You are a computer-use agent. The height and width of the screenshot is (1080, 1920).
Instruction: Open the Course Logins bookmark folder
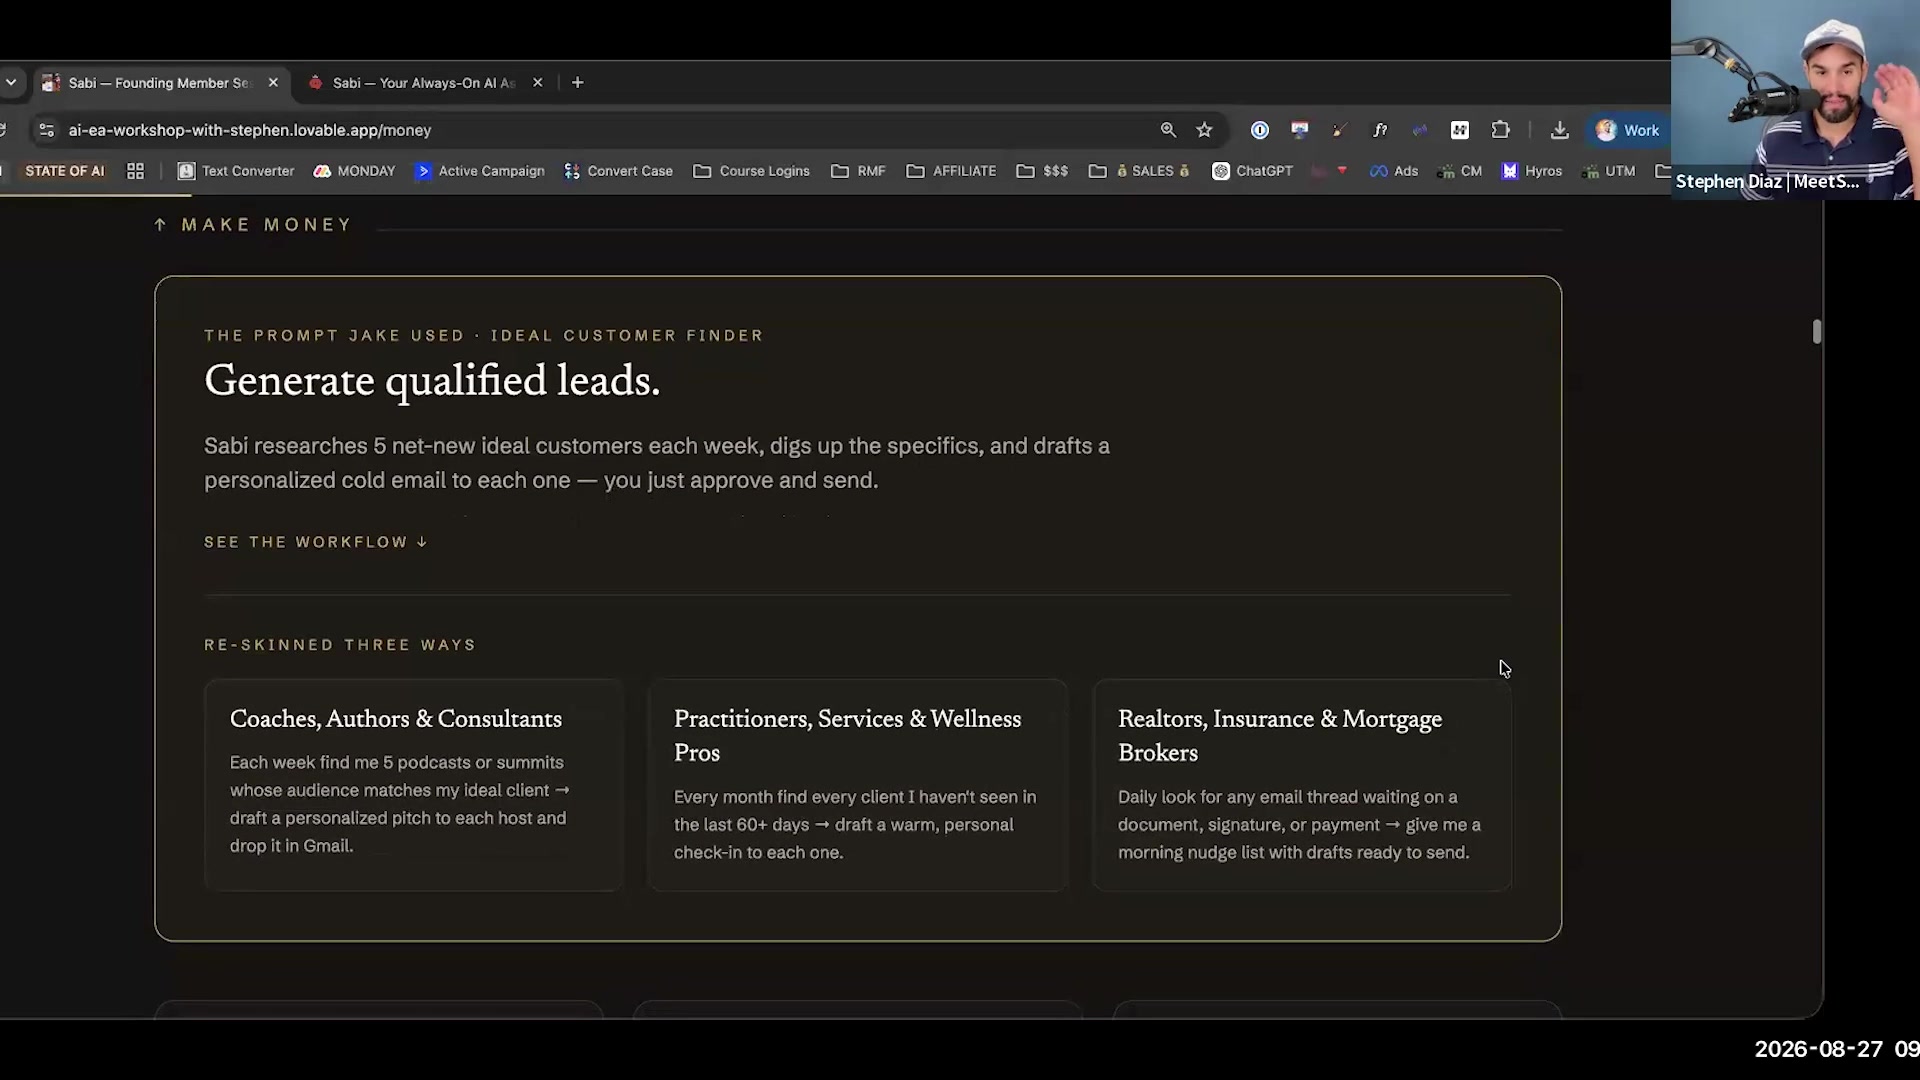click(x=752, y=171)
